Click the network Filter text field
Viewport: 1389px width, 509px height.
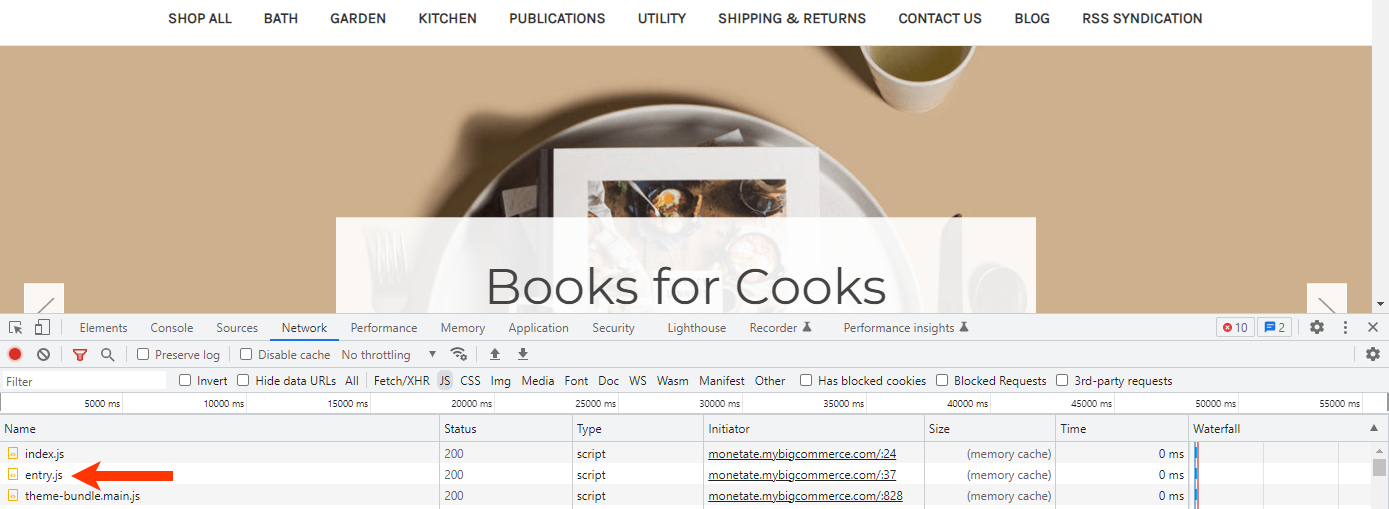pos(84,381)
